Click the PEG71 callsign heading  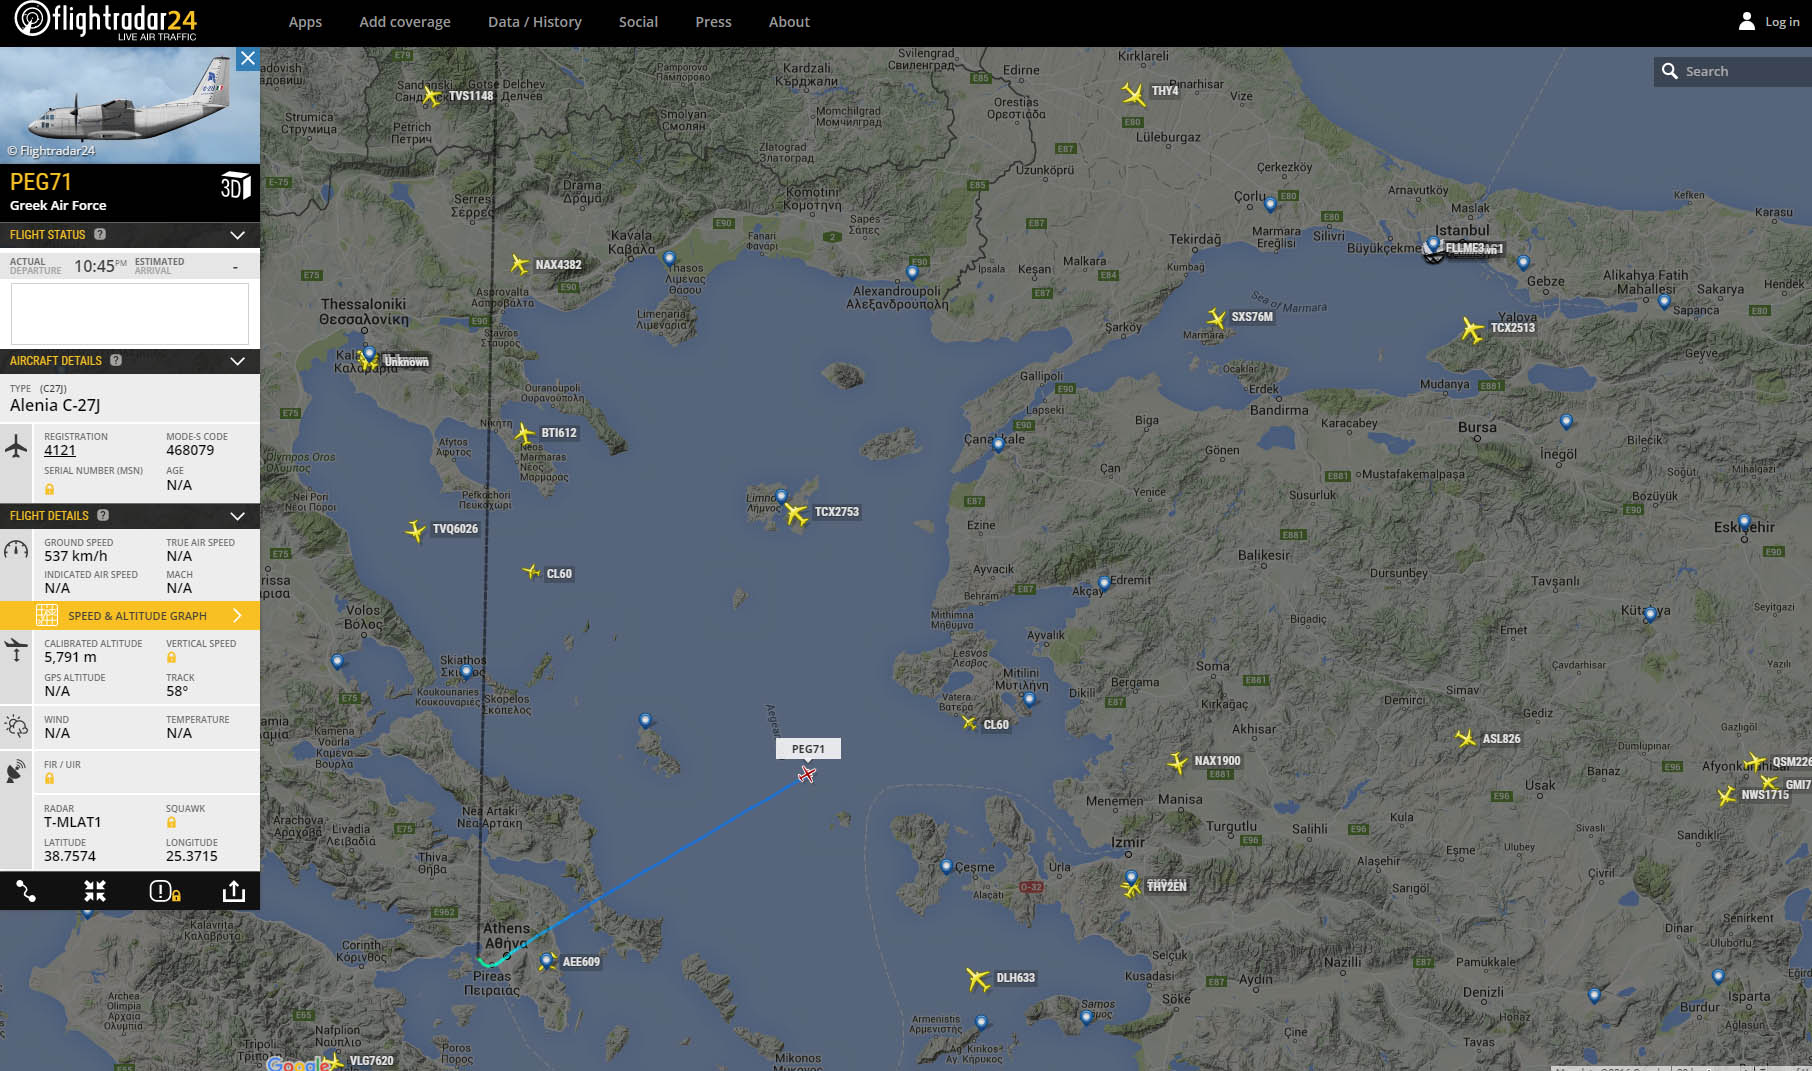[x=41, y=182]
